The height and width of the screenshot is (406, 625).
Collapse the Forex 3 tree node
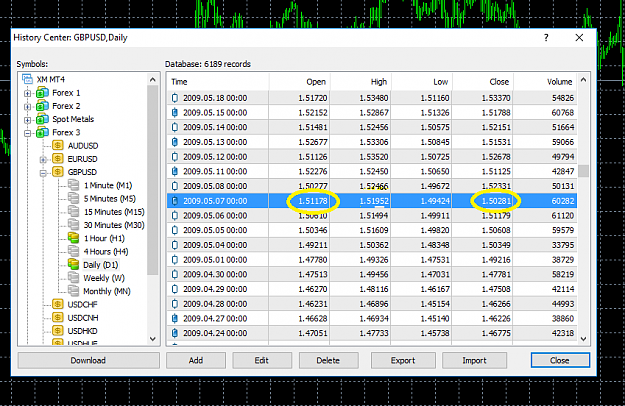tap(27, 133)
